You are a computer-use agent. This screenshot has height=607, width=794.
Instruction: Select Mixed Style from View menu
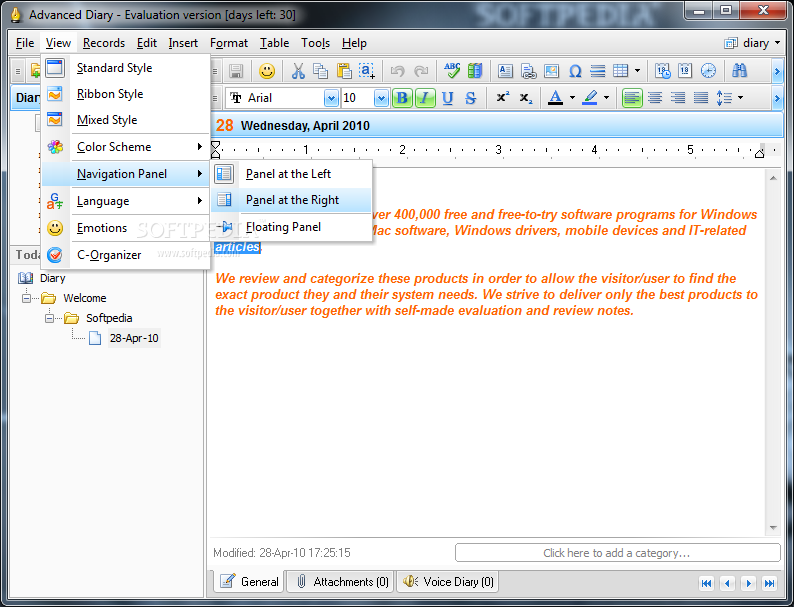click(x=126, y=120)
